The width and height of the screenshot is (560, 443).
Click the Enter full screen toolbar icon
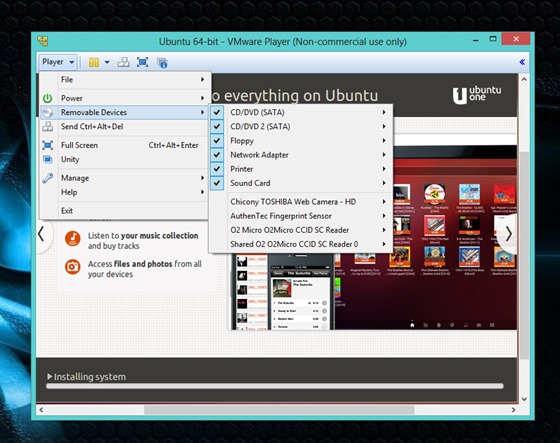pos(143,63)
